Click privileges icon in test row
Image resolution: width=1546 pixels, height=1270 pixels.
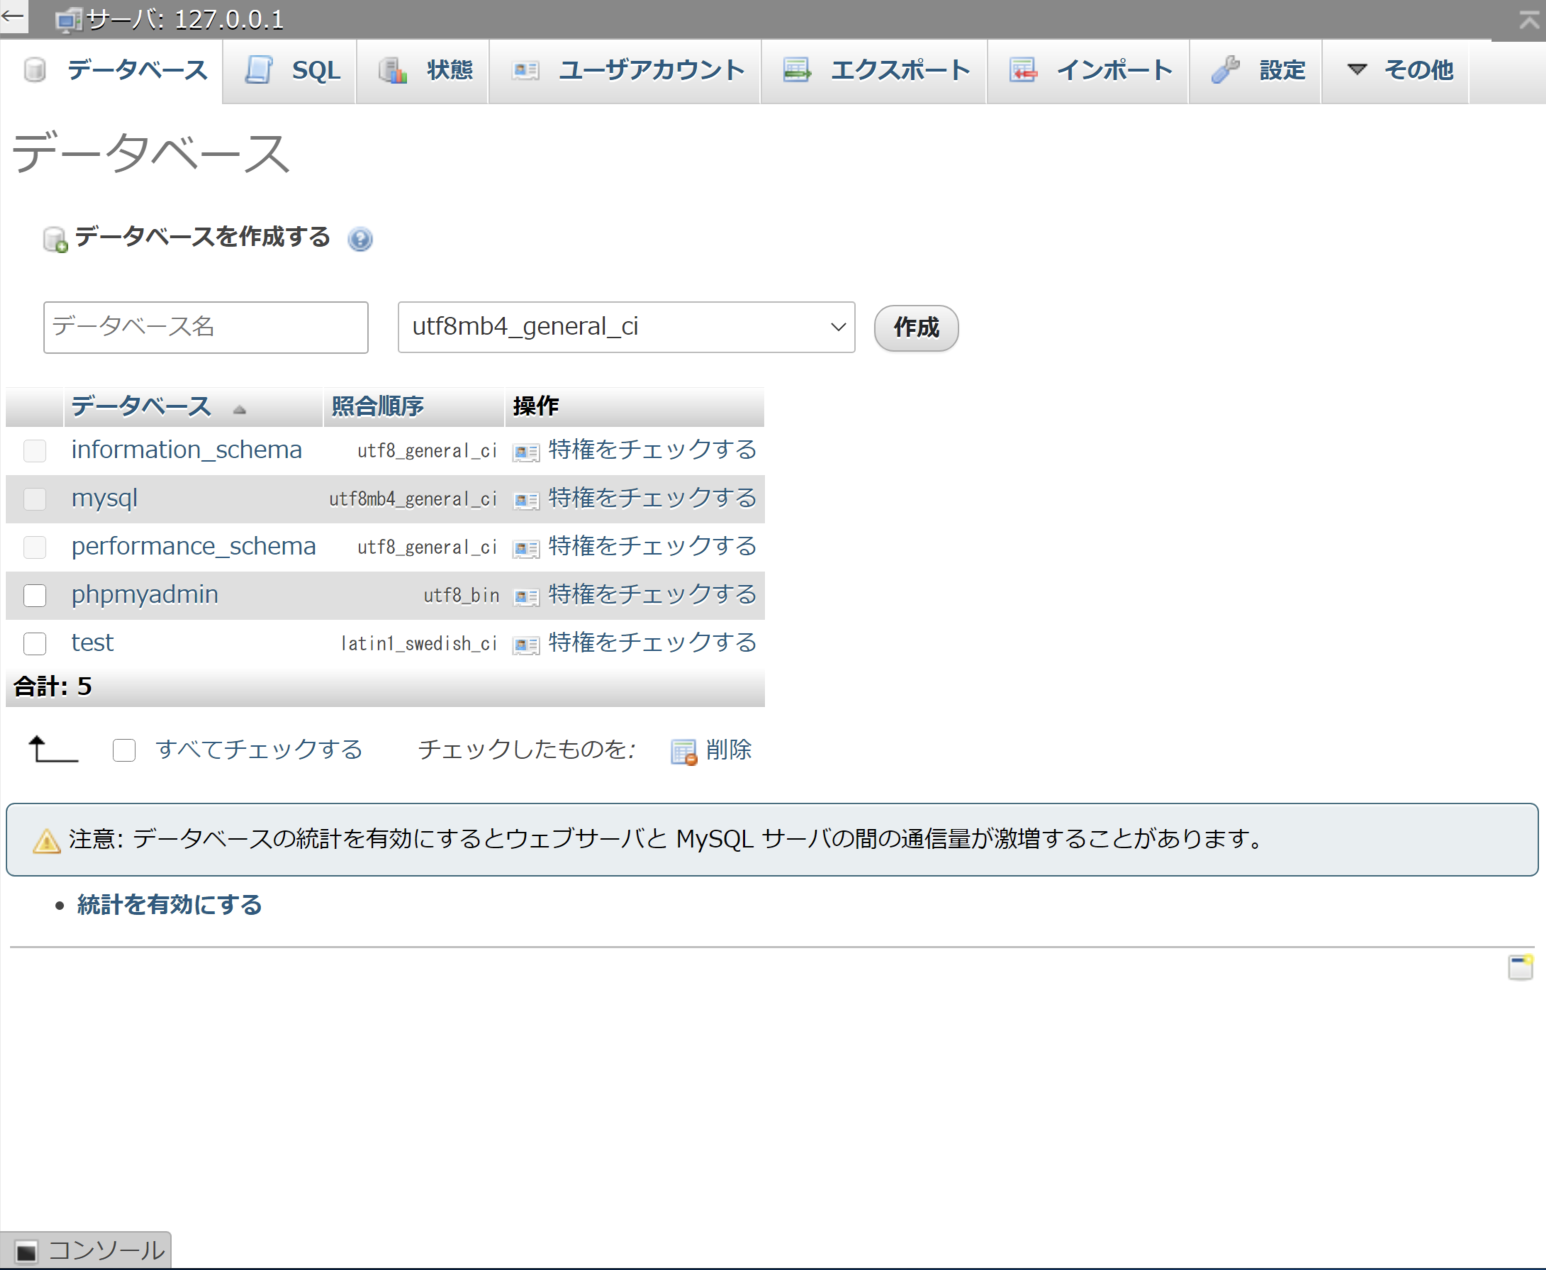(x=526, y=645)
